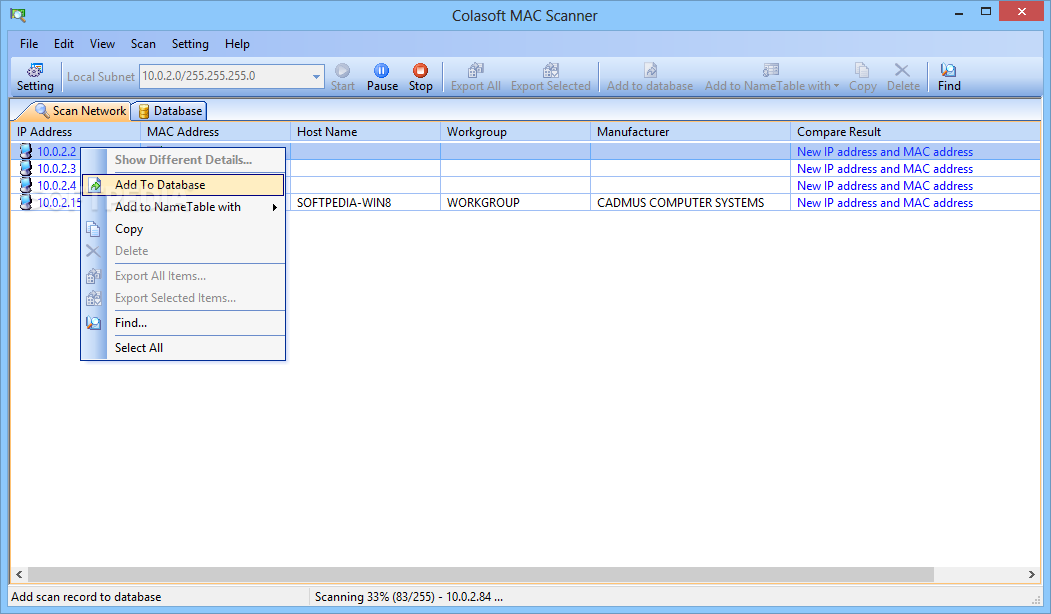The width and height of the screenshot is (1051, 614).
Task: Open the Setting menu
Action: pyautogui.click(x=190, y=44)
